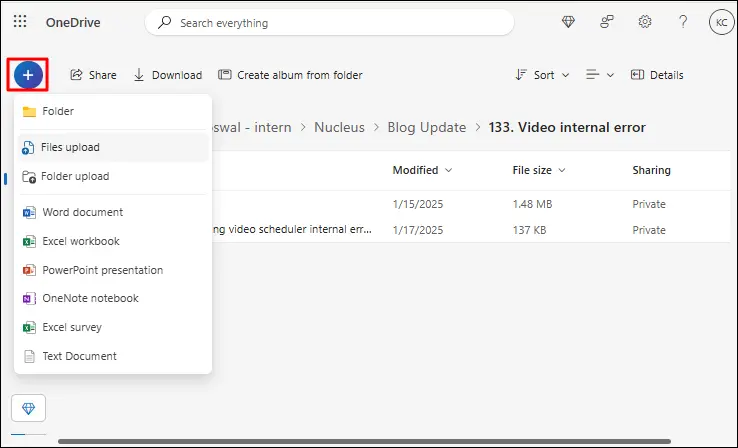Open the Modified column dropdown

[x=422, y=170]
